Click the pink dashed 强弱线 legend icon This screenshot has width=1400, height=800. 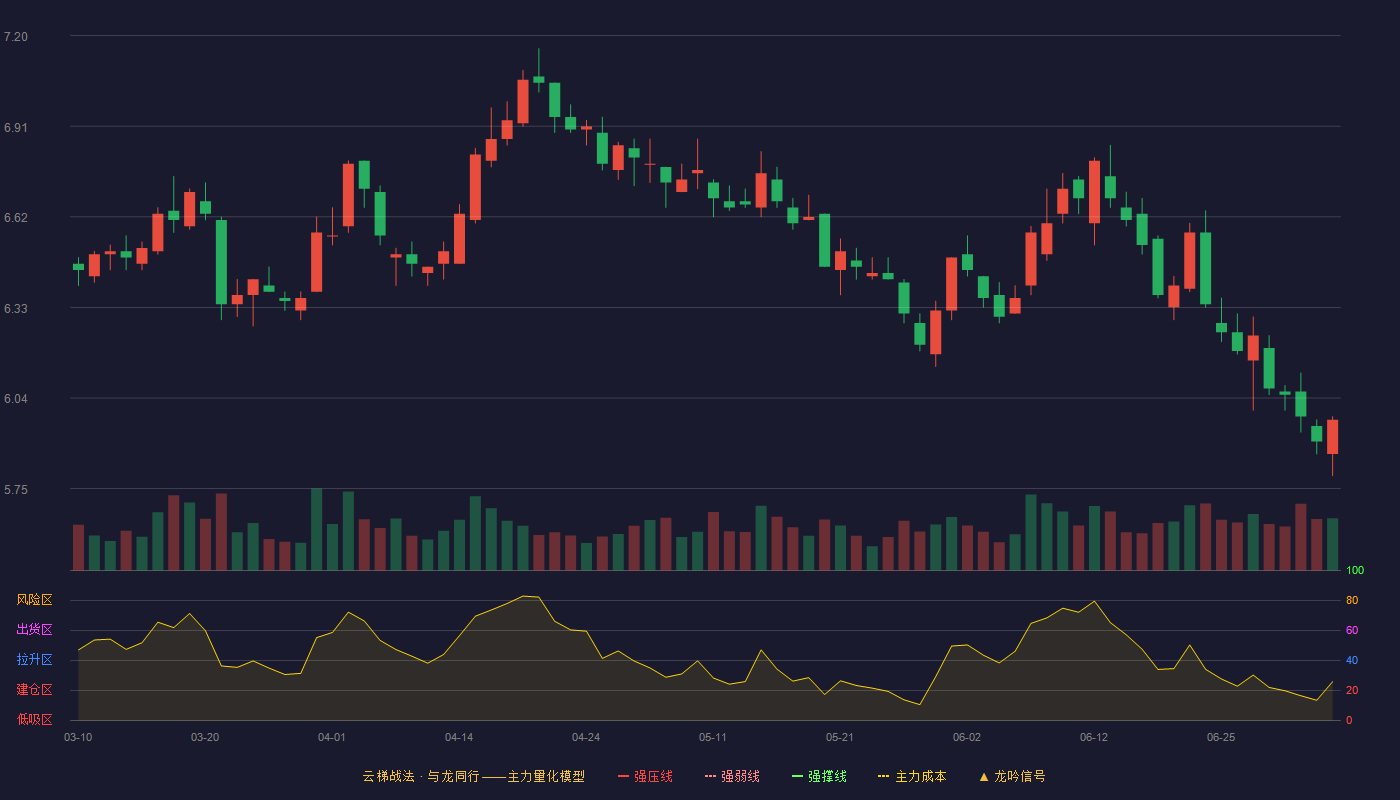(x=710, y=776)
